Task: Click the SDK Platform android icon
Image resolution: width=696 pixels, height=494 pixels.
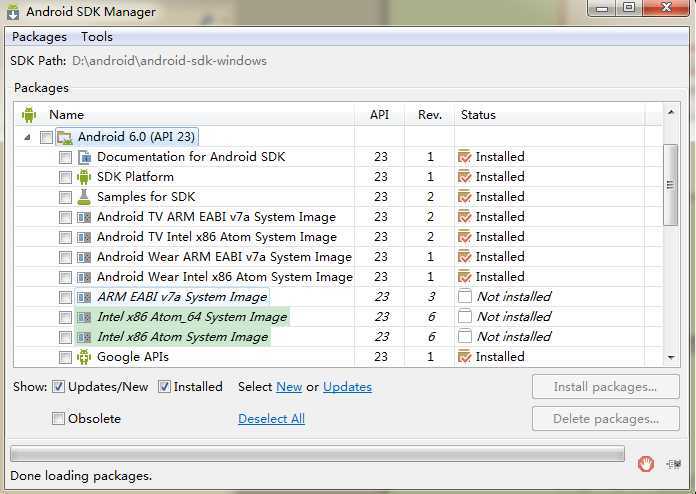Action: 84,177
